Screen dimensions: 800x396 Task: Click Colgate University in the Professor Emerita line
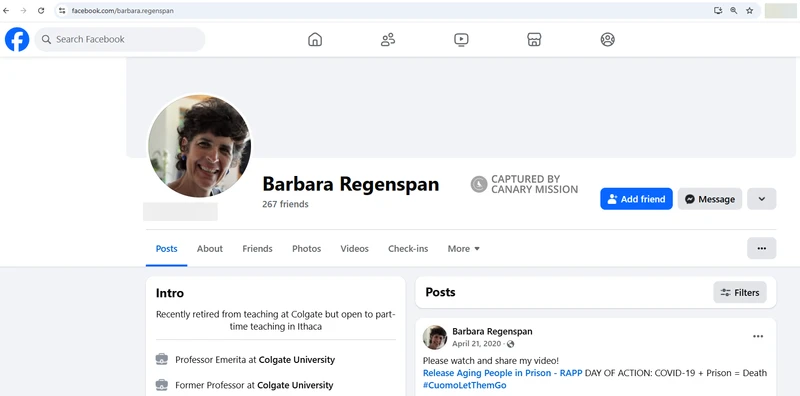297,360
